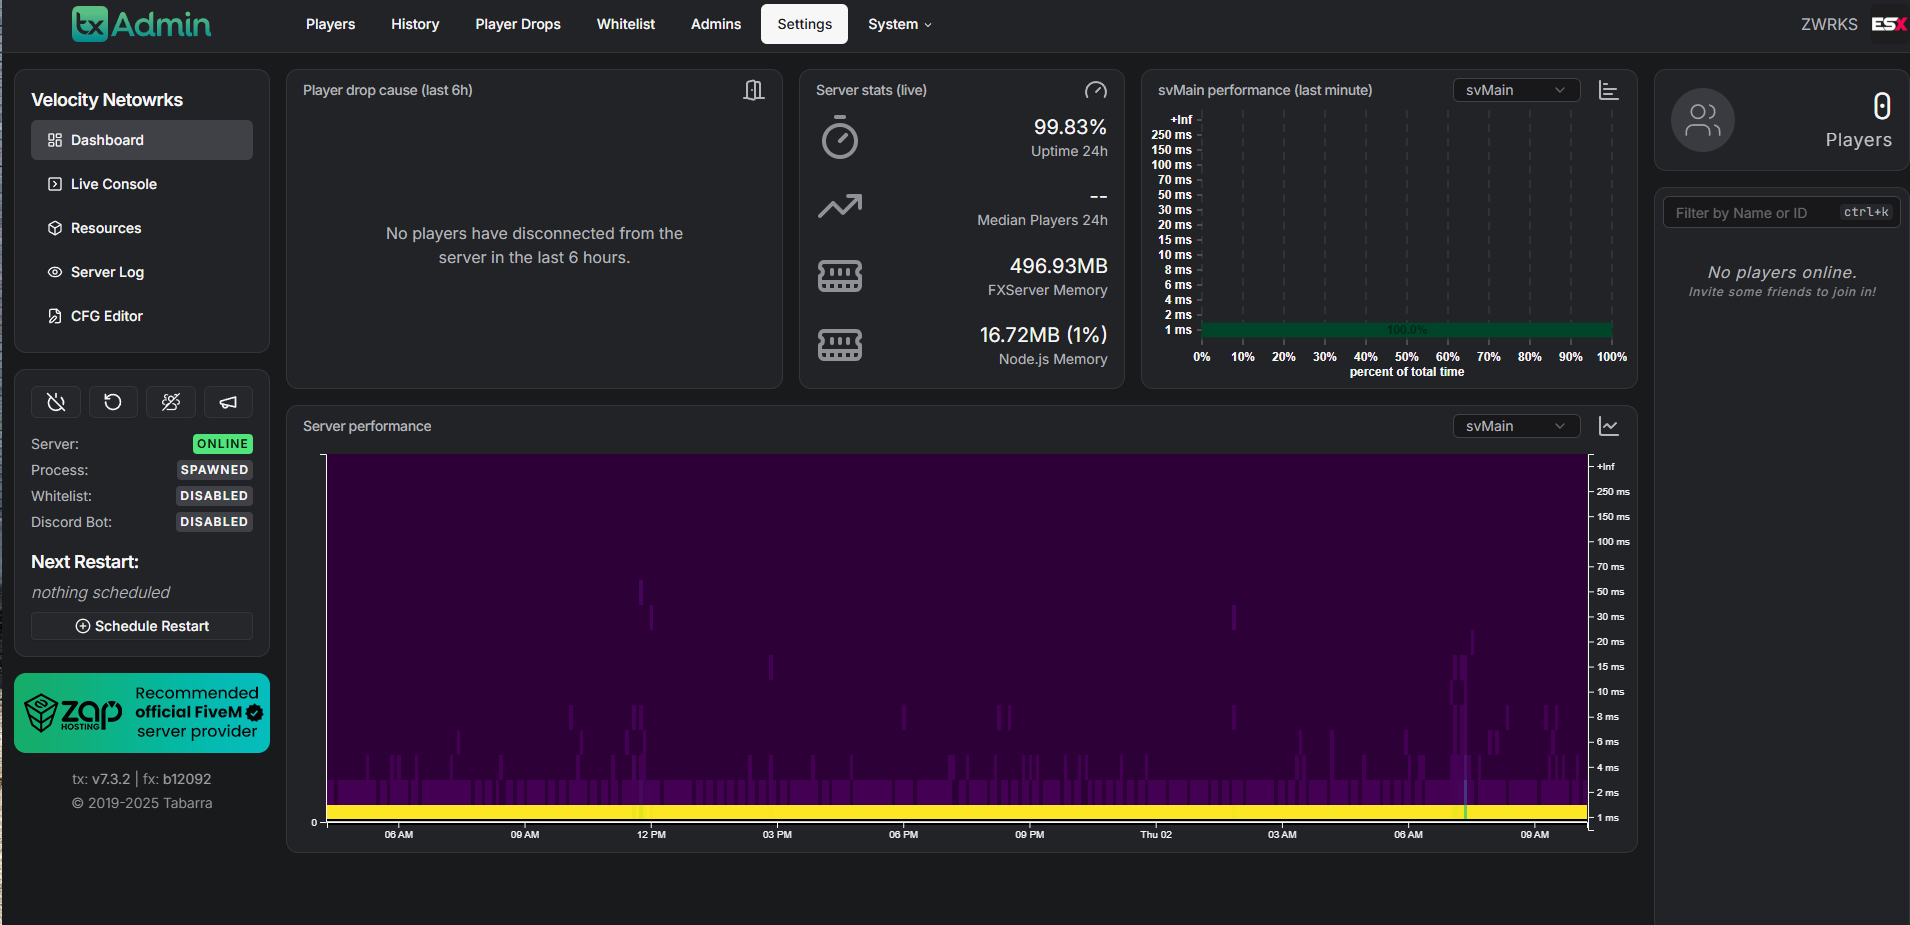Click the kick all players icon
Screen dimensions: 1910x925
click(x=171, y=402)
